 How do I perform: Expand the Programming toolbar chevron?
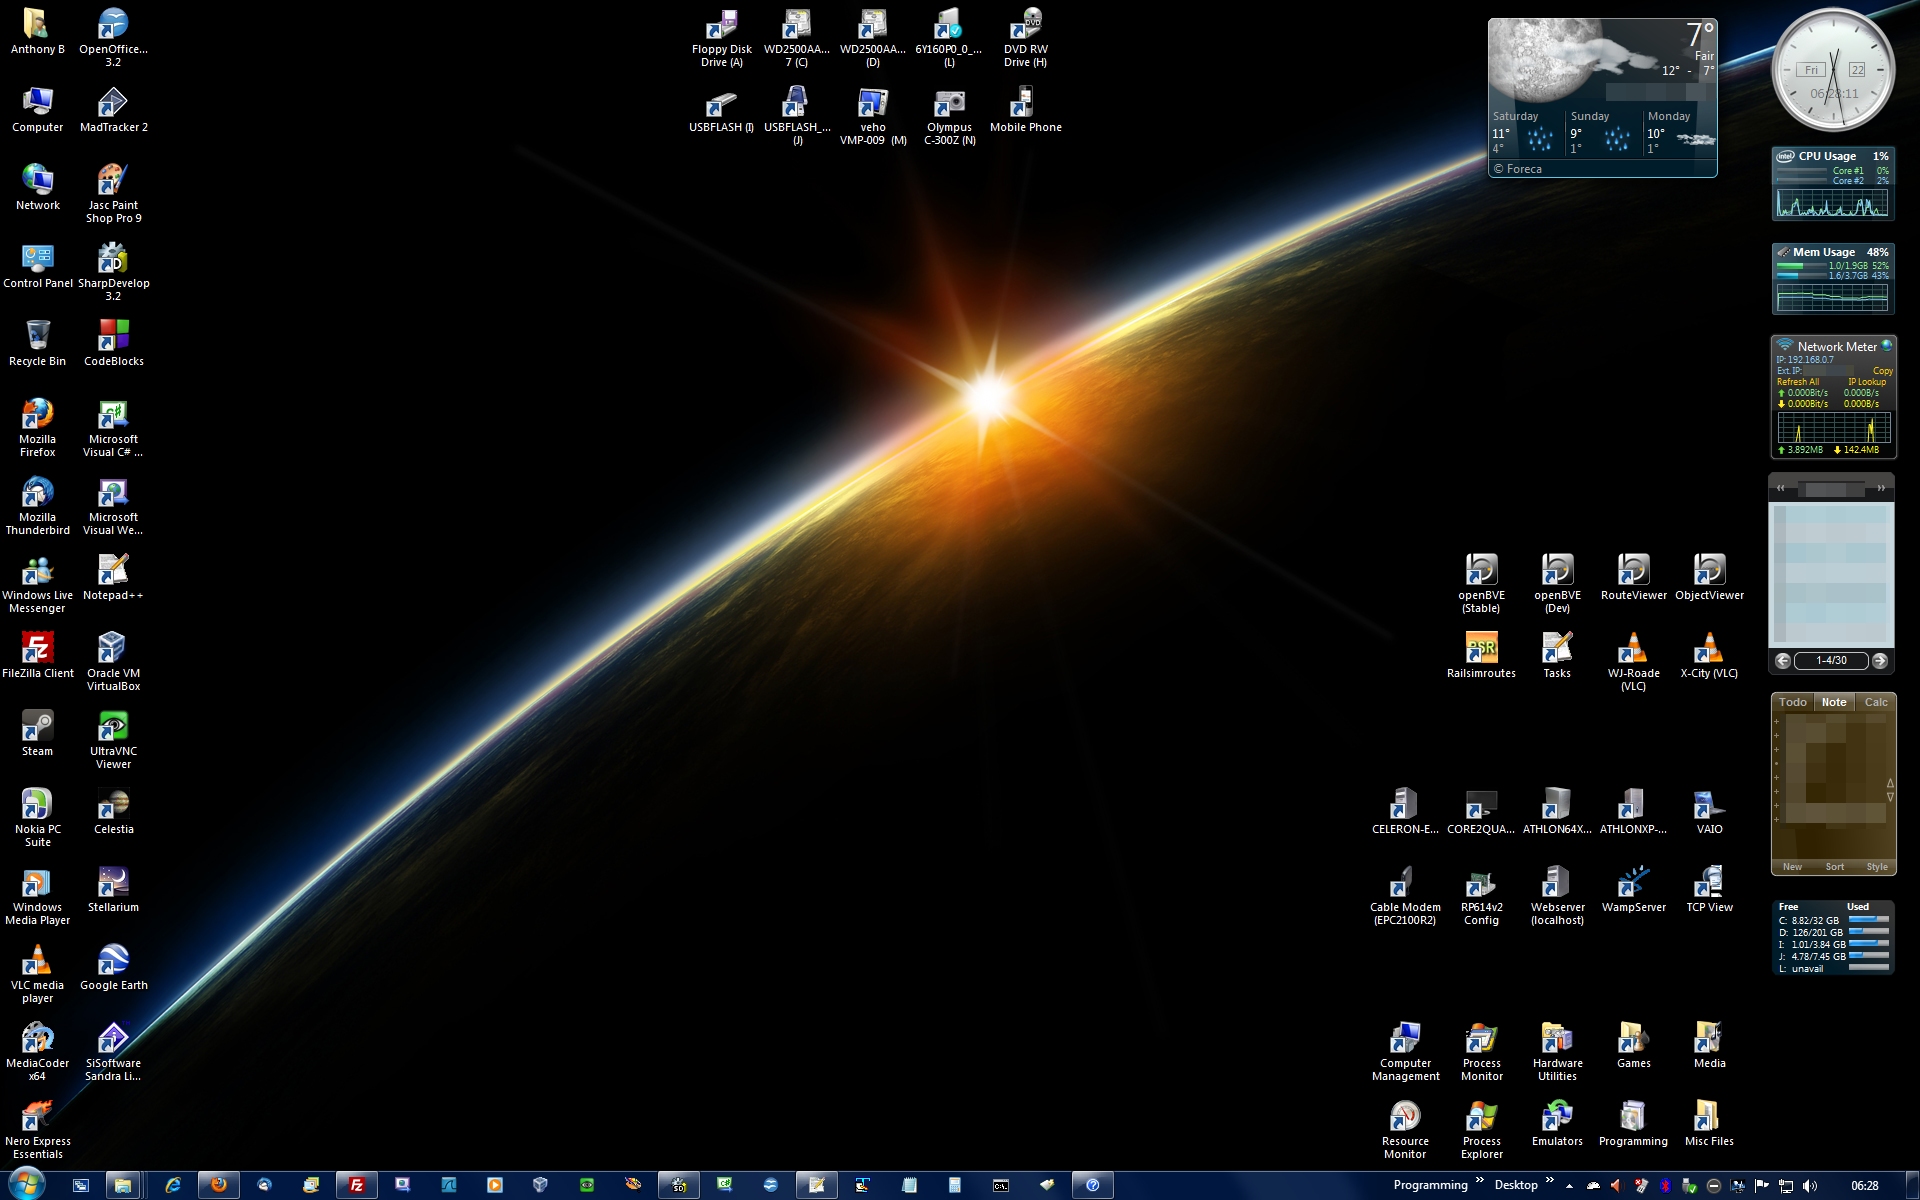[1480, 1180]
